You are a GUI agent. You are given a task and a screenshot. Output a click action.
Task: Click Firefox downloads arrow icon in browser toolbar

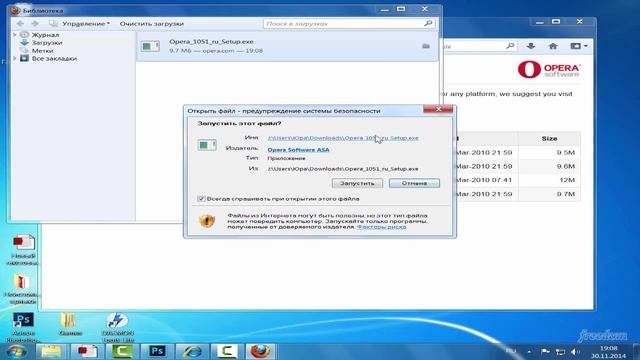pyautogui.click(x=531, y=46)
